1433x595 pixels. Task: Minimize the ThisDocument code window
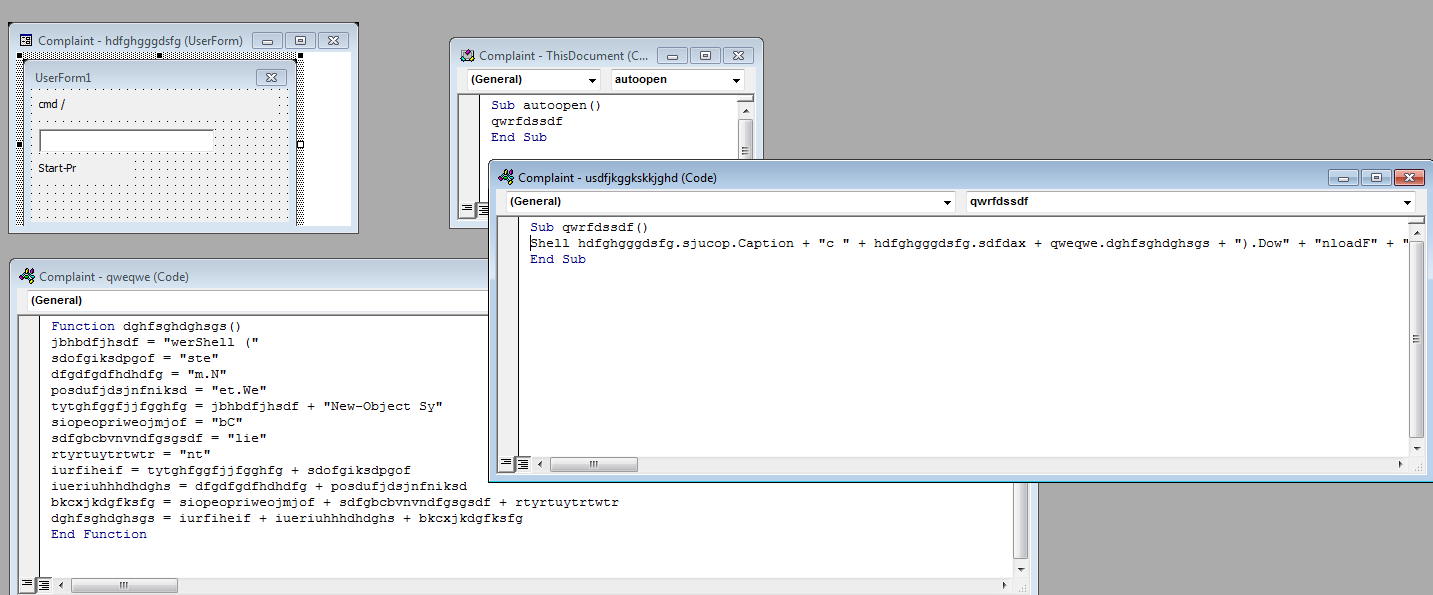672,56
